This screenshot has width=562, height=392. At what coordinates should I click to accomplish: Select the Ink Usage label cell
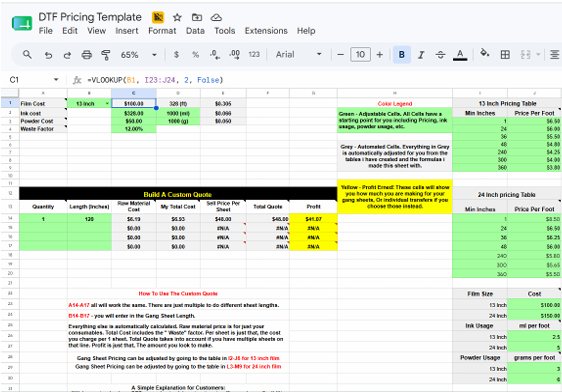click(480, 326)
